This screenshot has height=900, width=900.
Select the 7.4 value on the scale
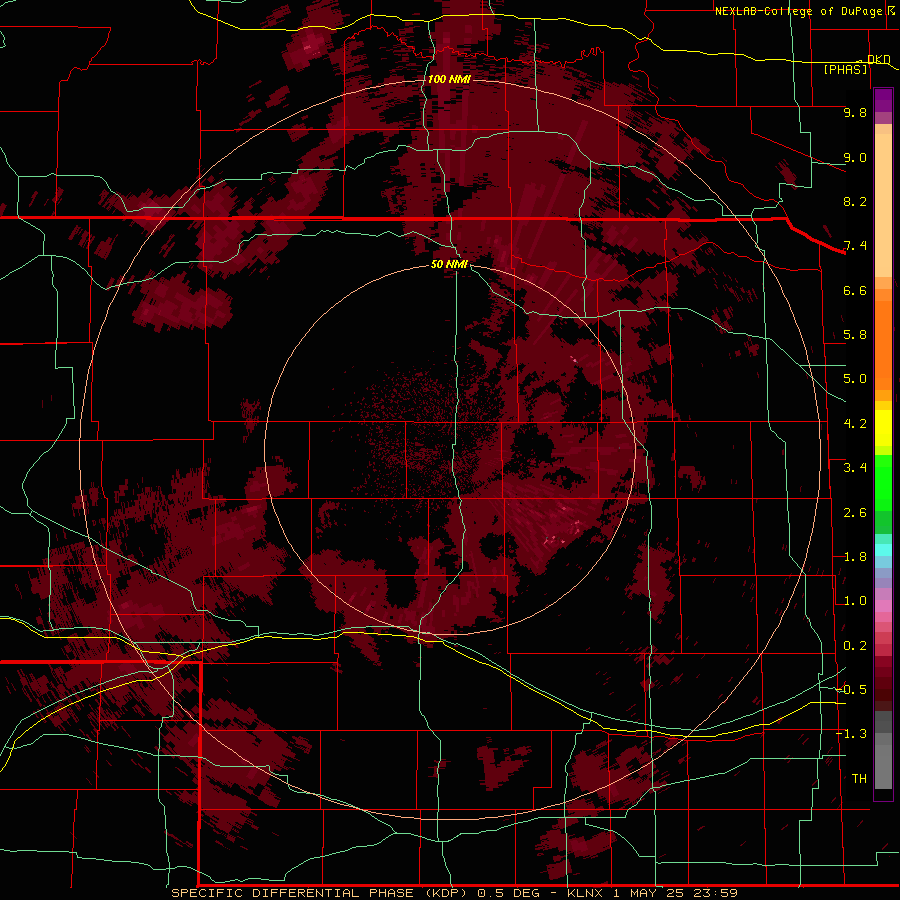point(855,246)
